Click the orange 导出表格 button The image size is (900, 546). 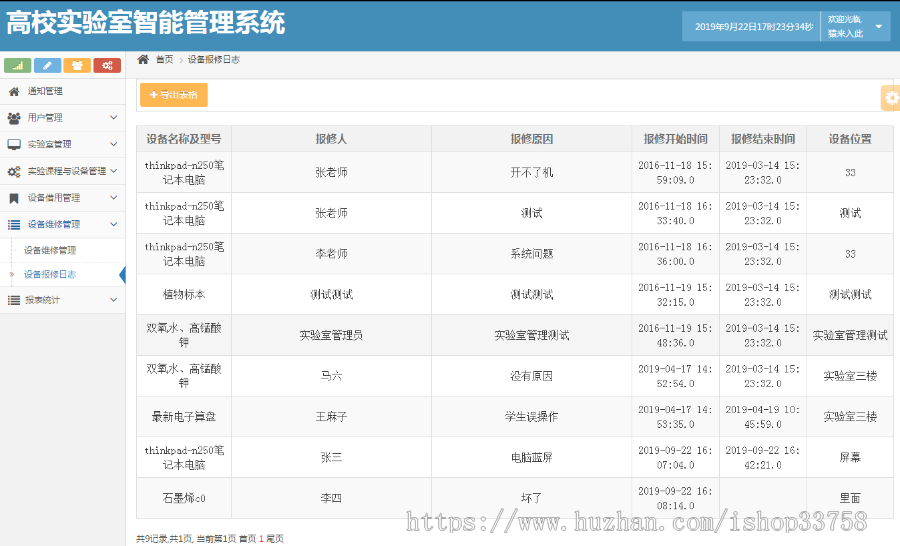coord(174,95)
